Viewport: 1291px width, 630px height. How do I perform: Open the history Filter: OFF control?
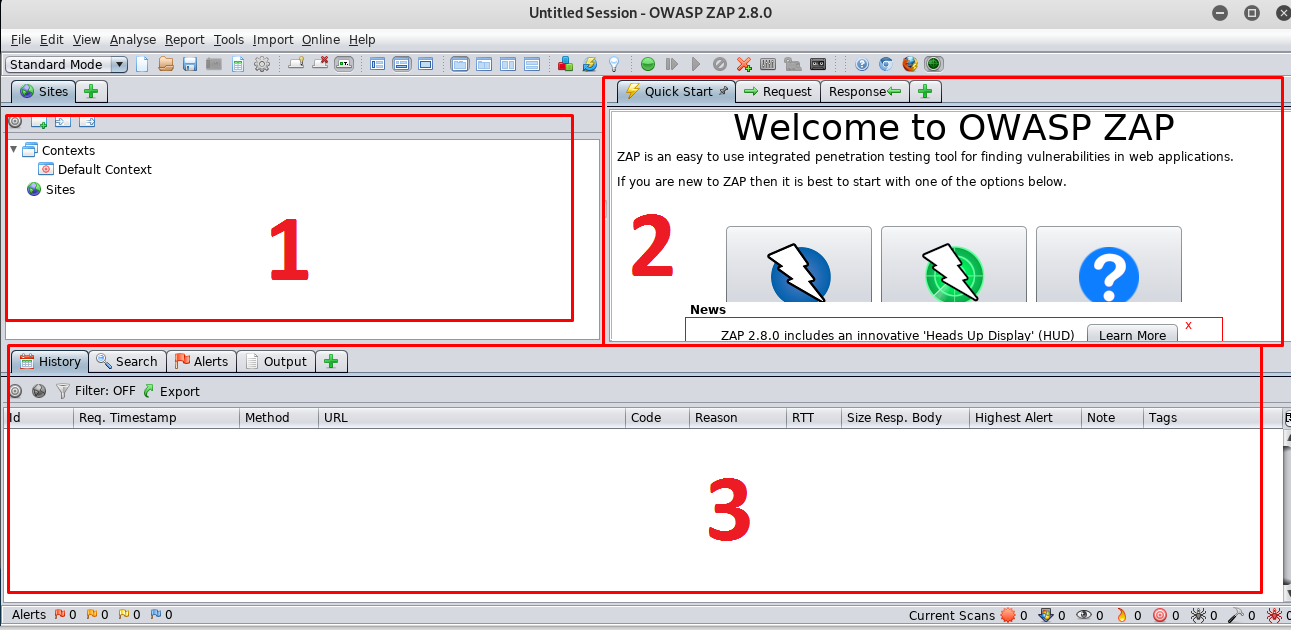95,391
